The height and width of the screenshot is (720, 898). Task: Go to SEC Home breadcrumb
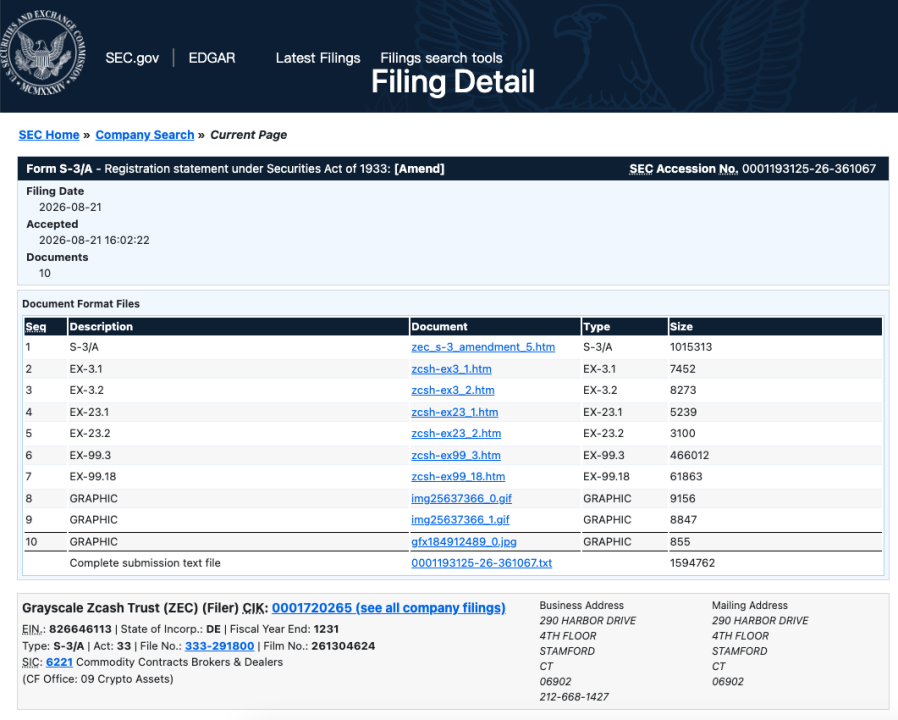[49, 135]
